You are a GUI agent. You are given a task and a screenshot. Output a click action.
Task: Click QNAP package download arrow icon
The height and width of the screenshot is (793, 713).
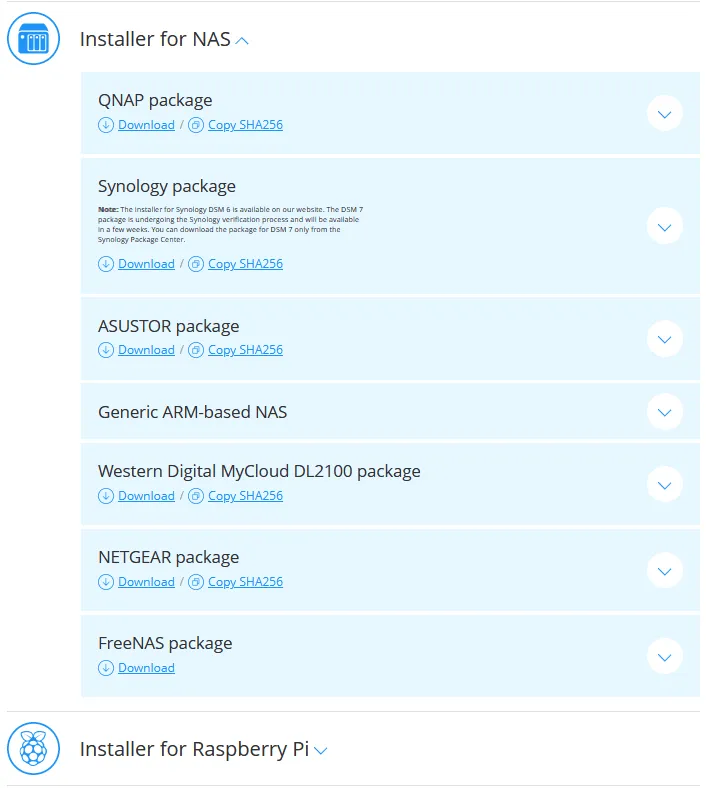click(106, 125)
